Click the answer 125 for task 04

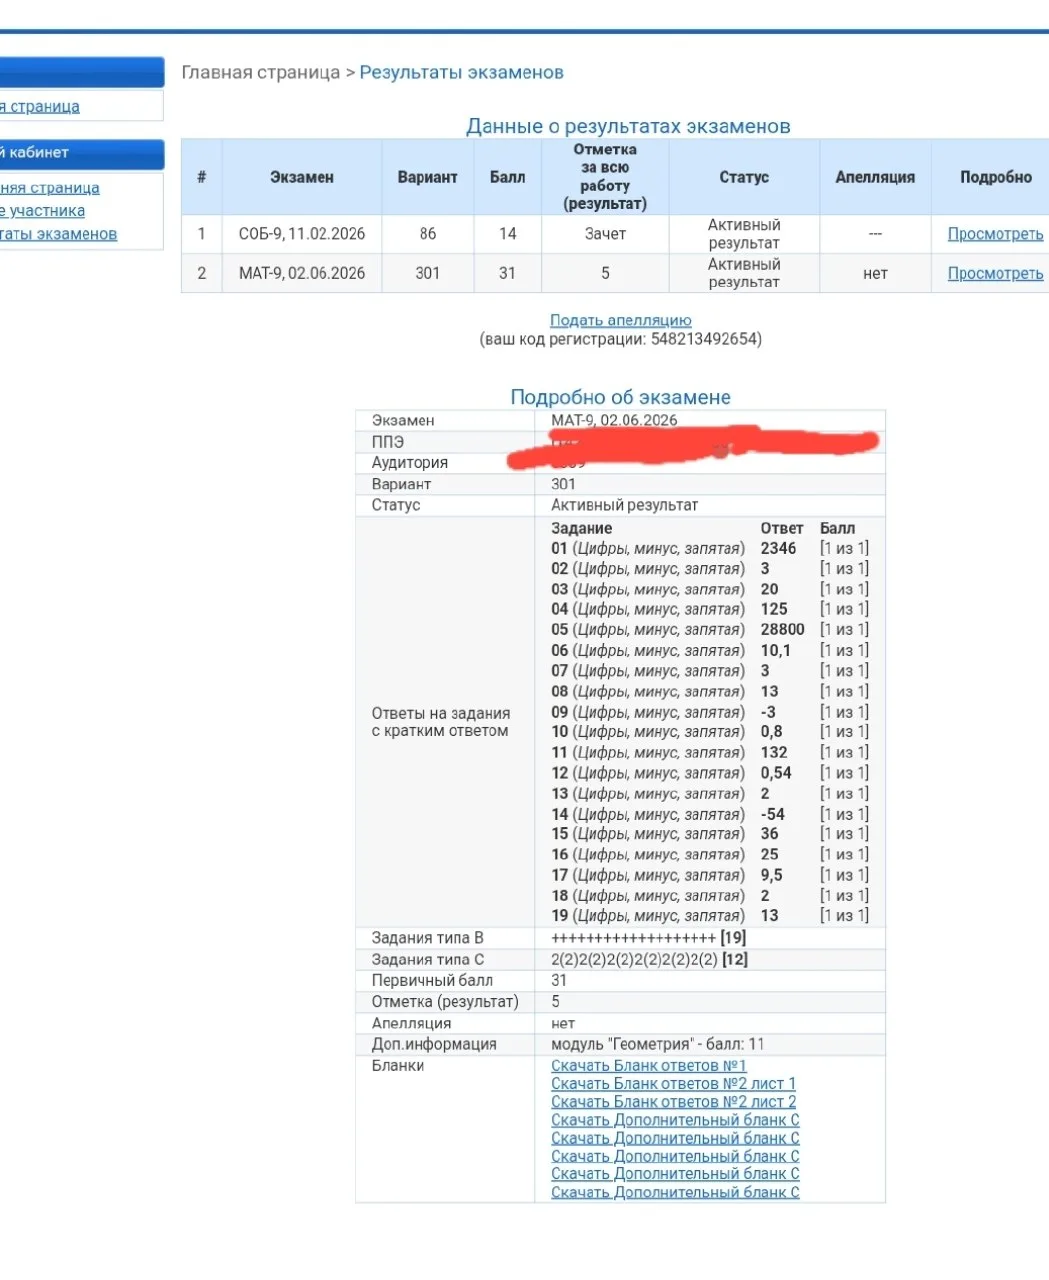coord(774,609)
